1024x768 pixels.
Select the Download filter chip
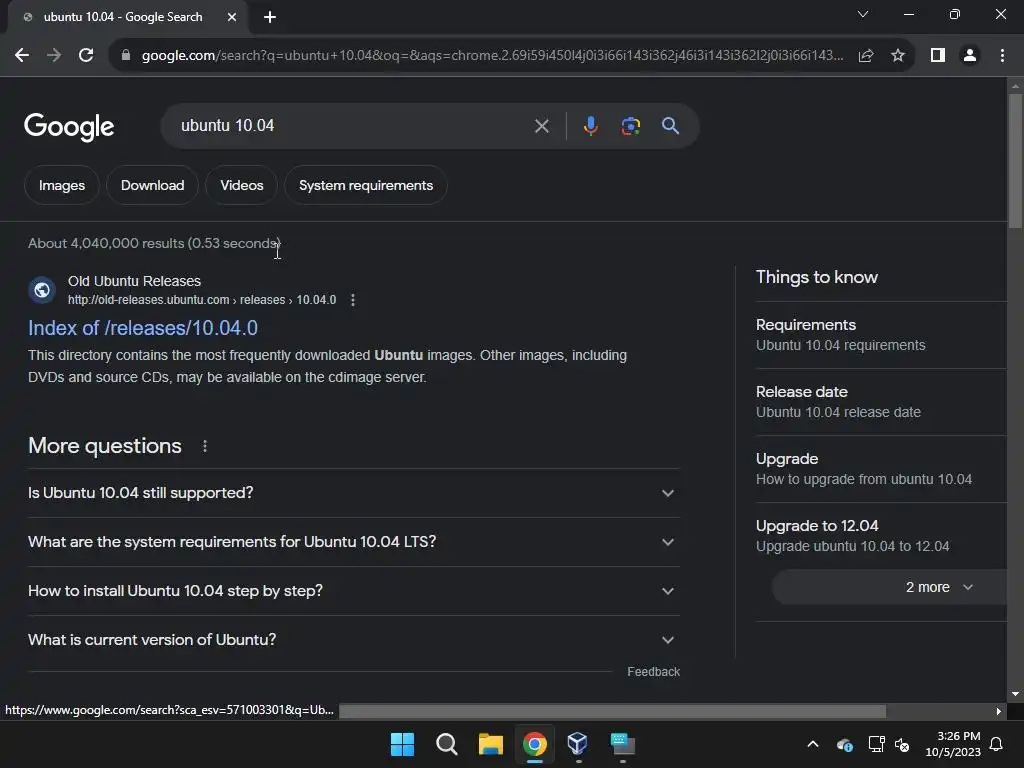click(152, 185)
